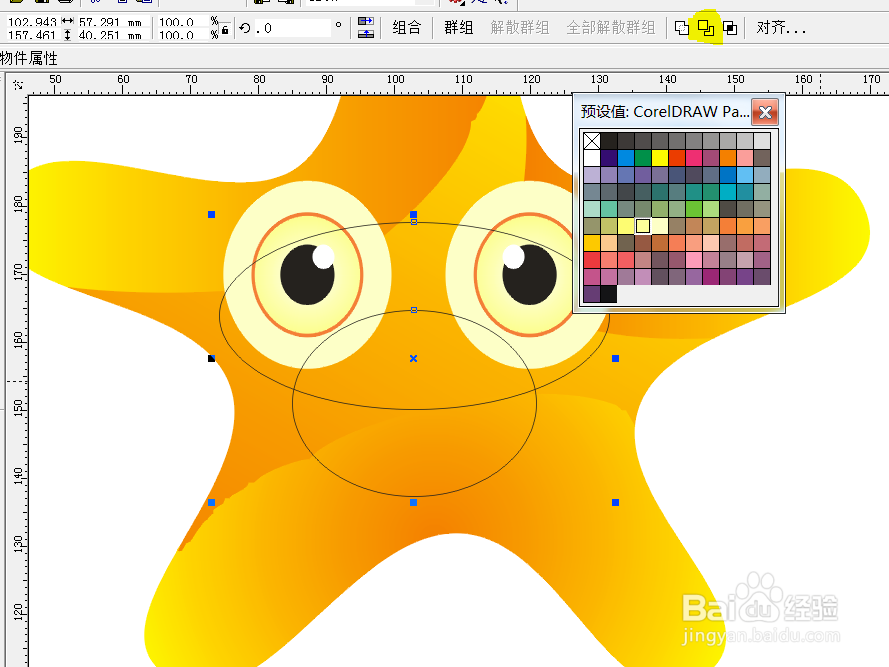Image resolution: width=889 pixels, height=667 pixels.
Task: Click the Save icon on standard toolbar
Action: pos(40,3)
